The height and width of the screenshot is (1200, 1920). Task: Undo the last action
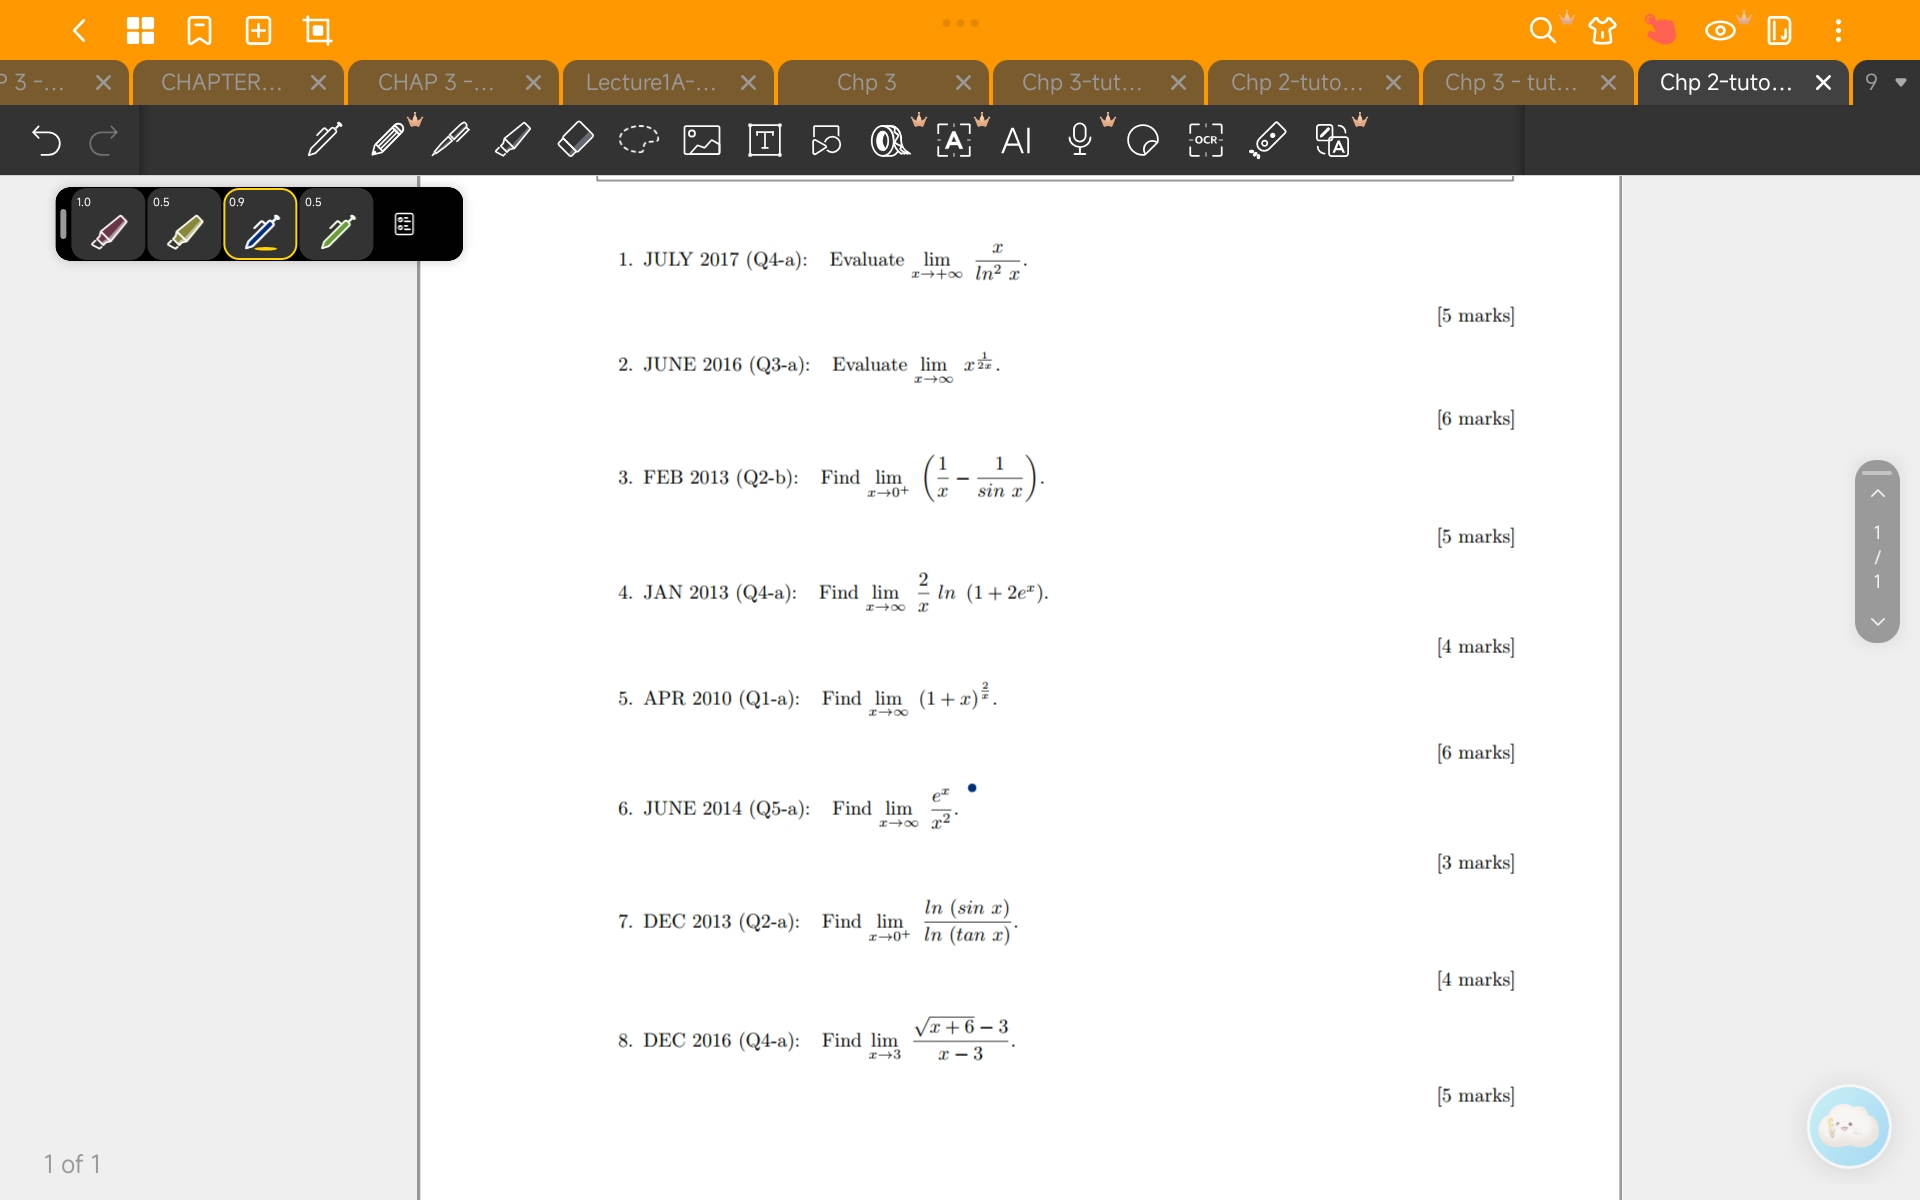tap(46, 140)
